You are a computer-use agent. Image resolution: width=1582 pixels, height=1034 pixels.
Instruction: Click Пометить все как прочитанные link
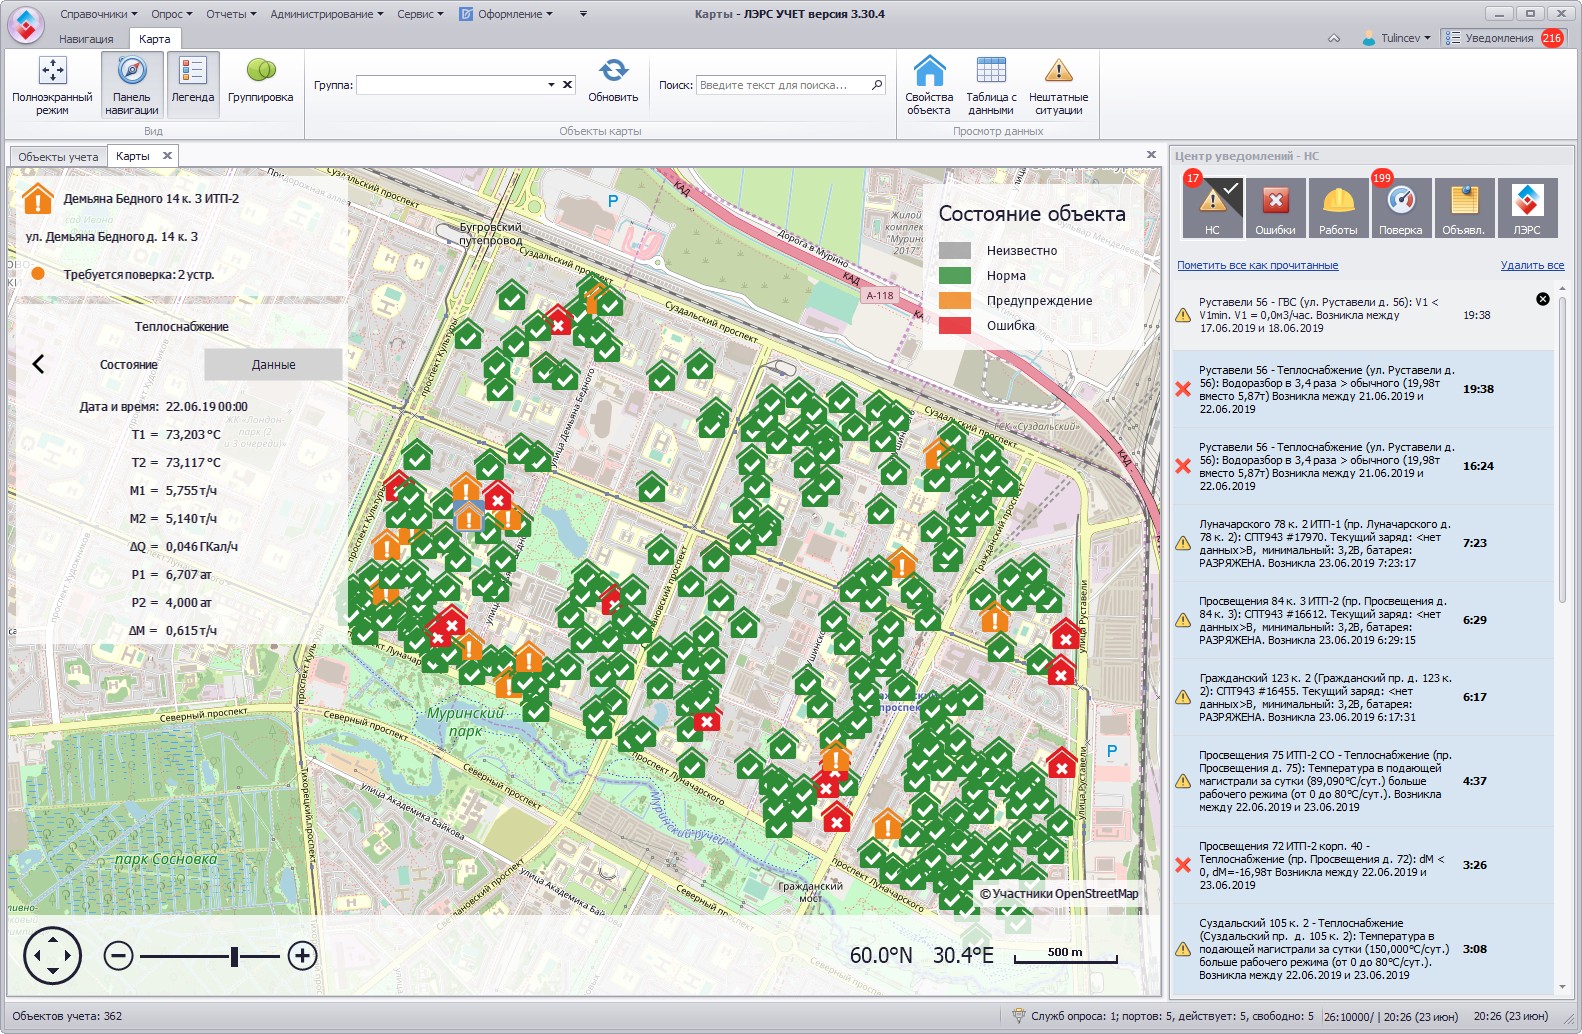1257,265
